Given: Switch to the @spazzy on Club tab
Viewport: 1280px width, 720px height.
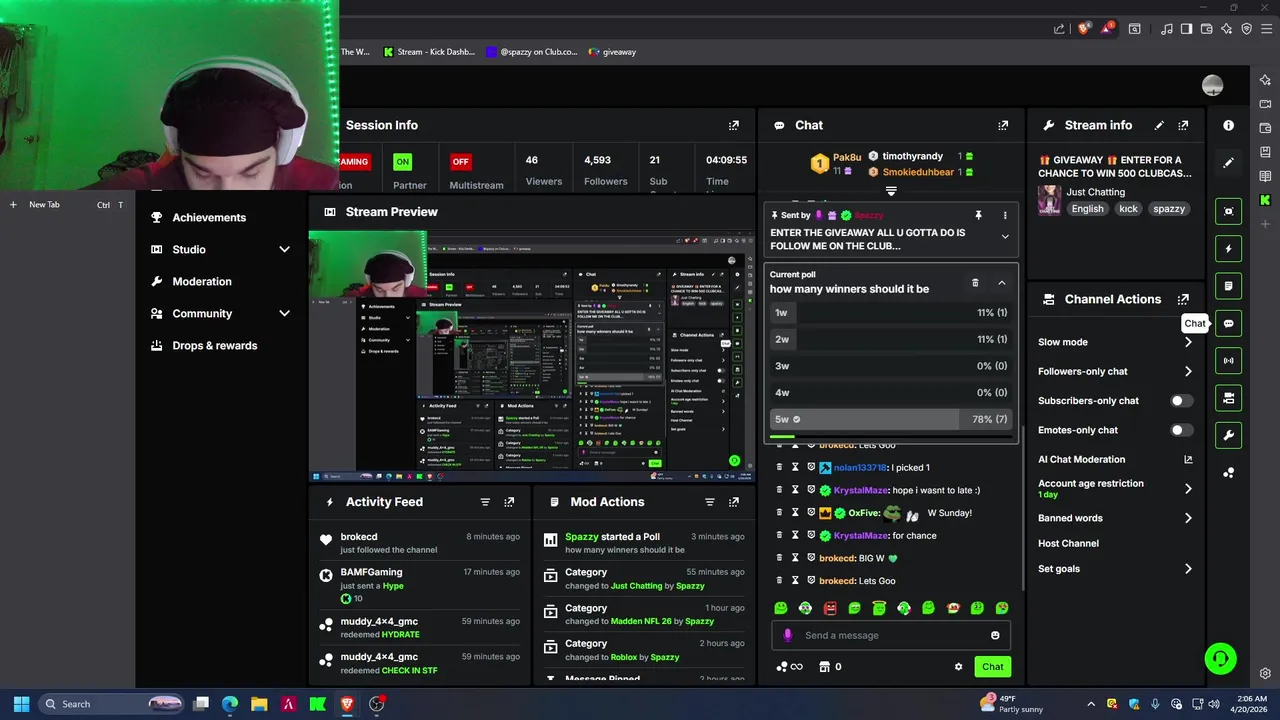Looking at the screenshot, I should click(531, 52).
